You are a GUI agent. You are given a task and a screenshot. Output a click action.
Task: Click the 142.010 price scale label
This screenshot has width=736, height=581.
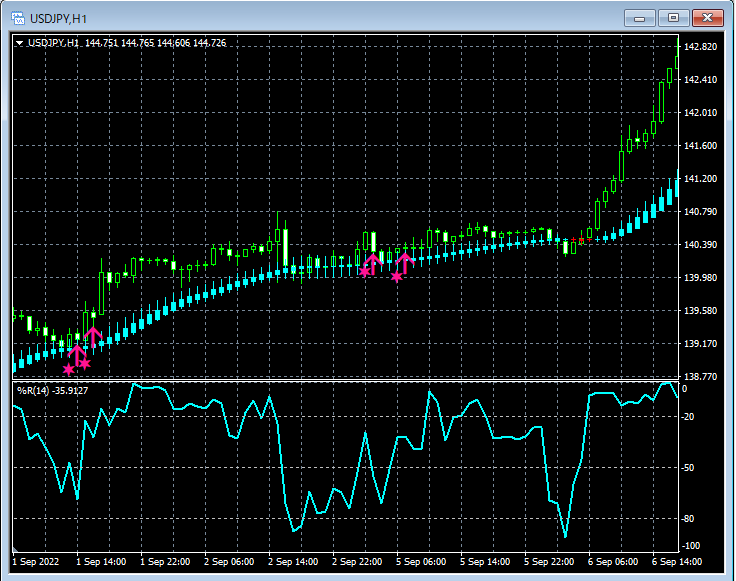click(700, 113)
